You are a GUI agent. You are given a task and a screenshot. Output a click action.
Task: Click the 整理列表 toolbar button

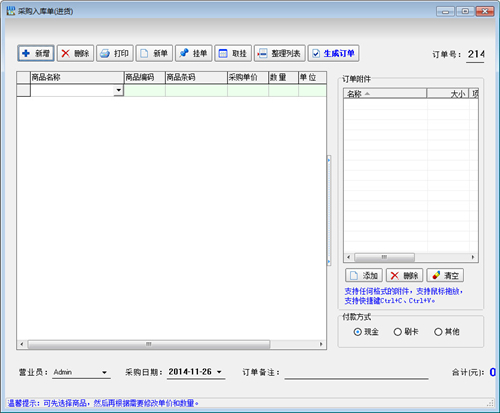[x=280, y=53]
